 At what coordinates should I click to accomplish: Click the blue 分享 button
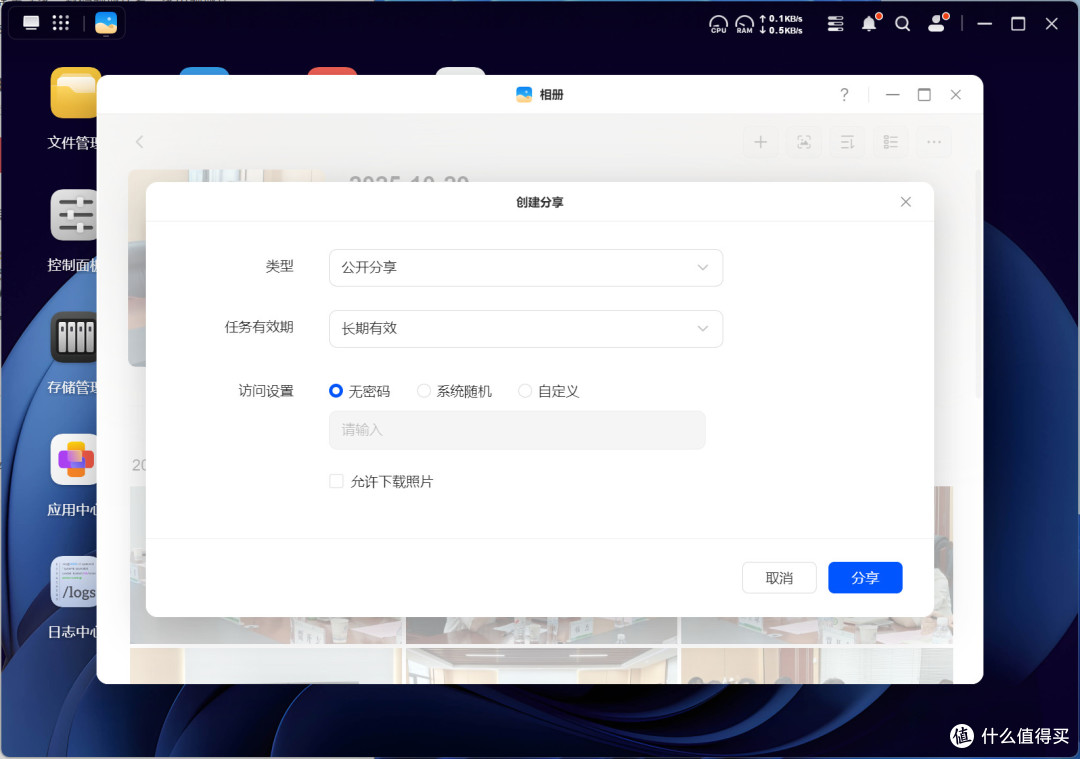click(x=865, y=578)
